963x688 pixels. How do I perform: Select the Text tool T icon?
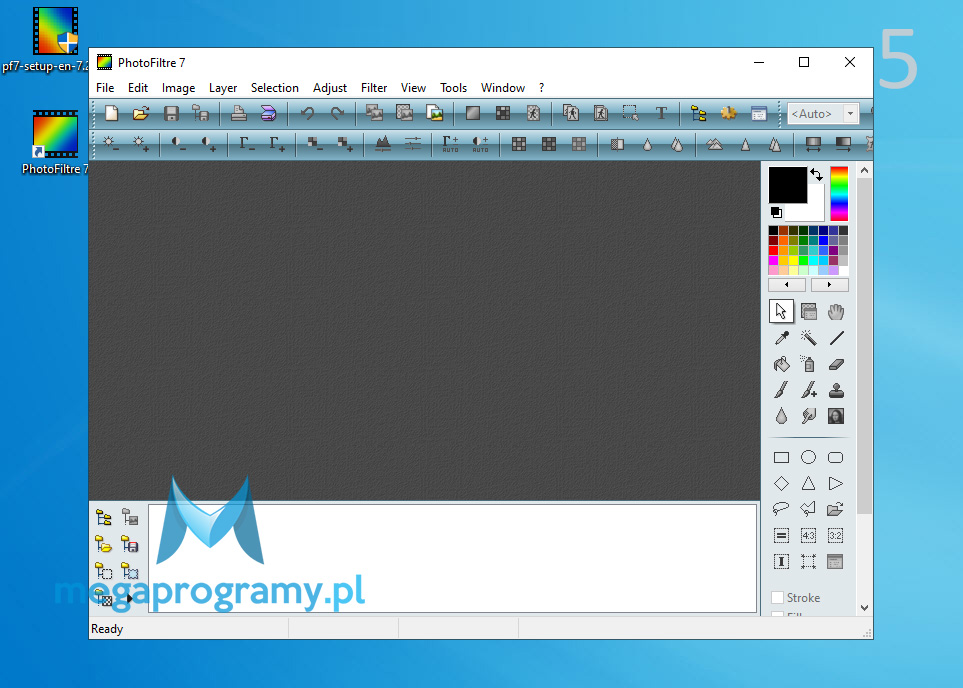[661, 114]
